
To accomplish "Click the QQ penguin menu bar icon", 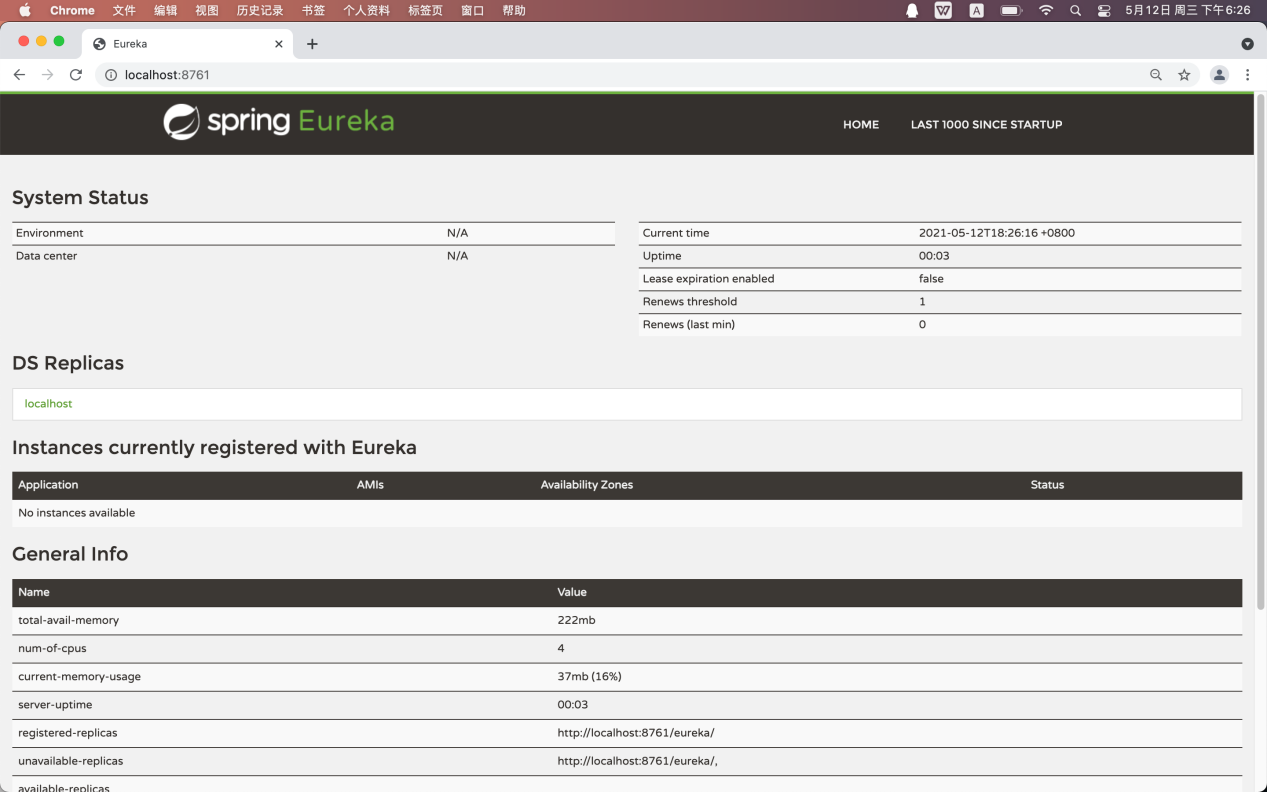I will click(912, 10).
